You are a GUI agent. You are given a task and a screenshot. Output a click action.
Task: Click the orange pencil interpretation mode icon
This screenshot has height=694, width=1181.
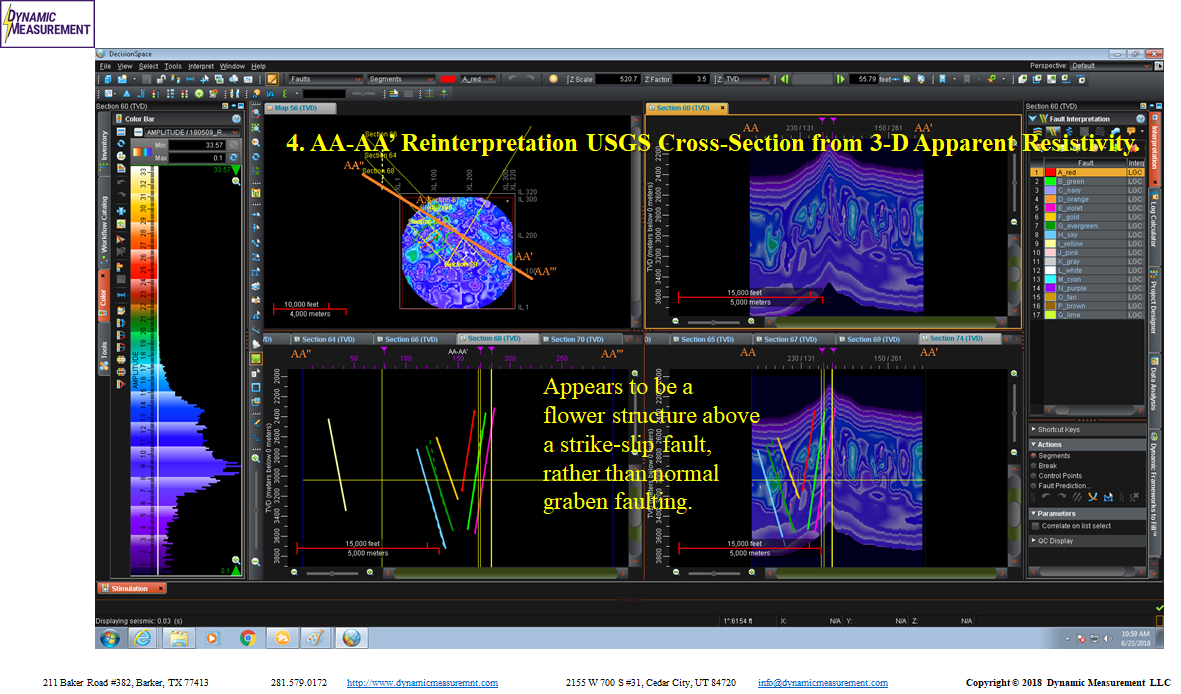coord(272,79)
